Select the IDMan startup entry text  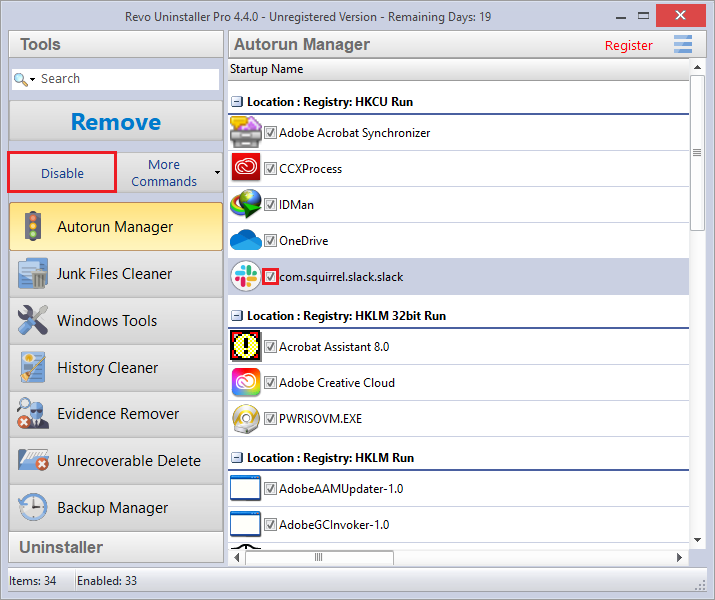[x=296, y=205]
